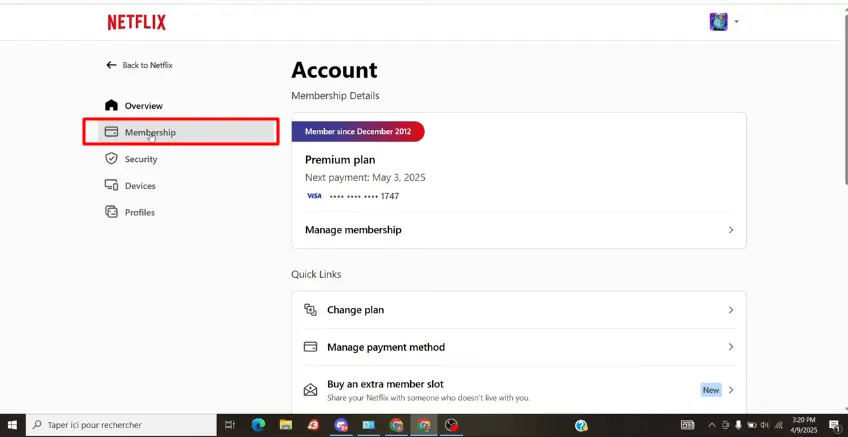Open the Windows Start menu

(12, 425)
